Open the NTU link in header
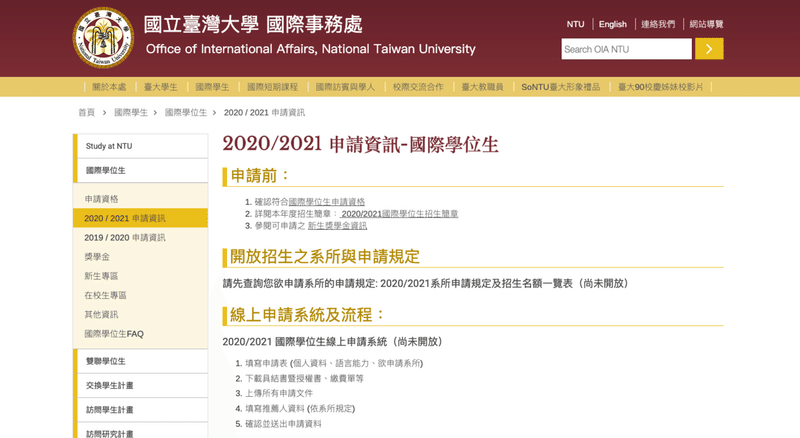 pyautogui.click(x=575, y=24)
